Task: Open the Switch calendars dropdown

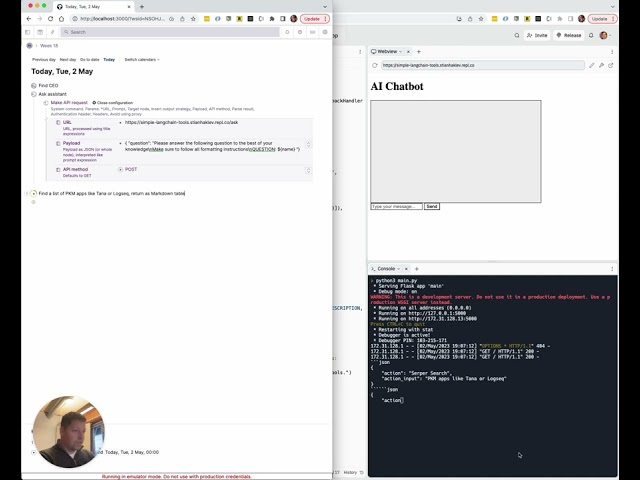Action: coord(142,60)
